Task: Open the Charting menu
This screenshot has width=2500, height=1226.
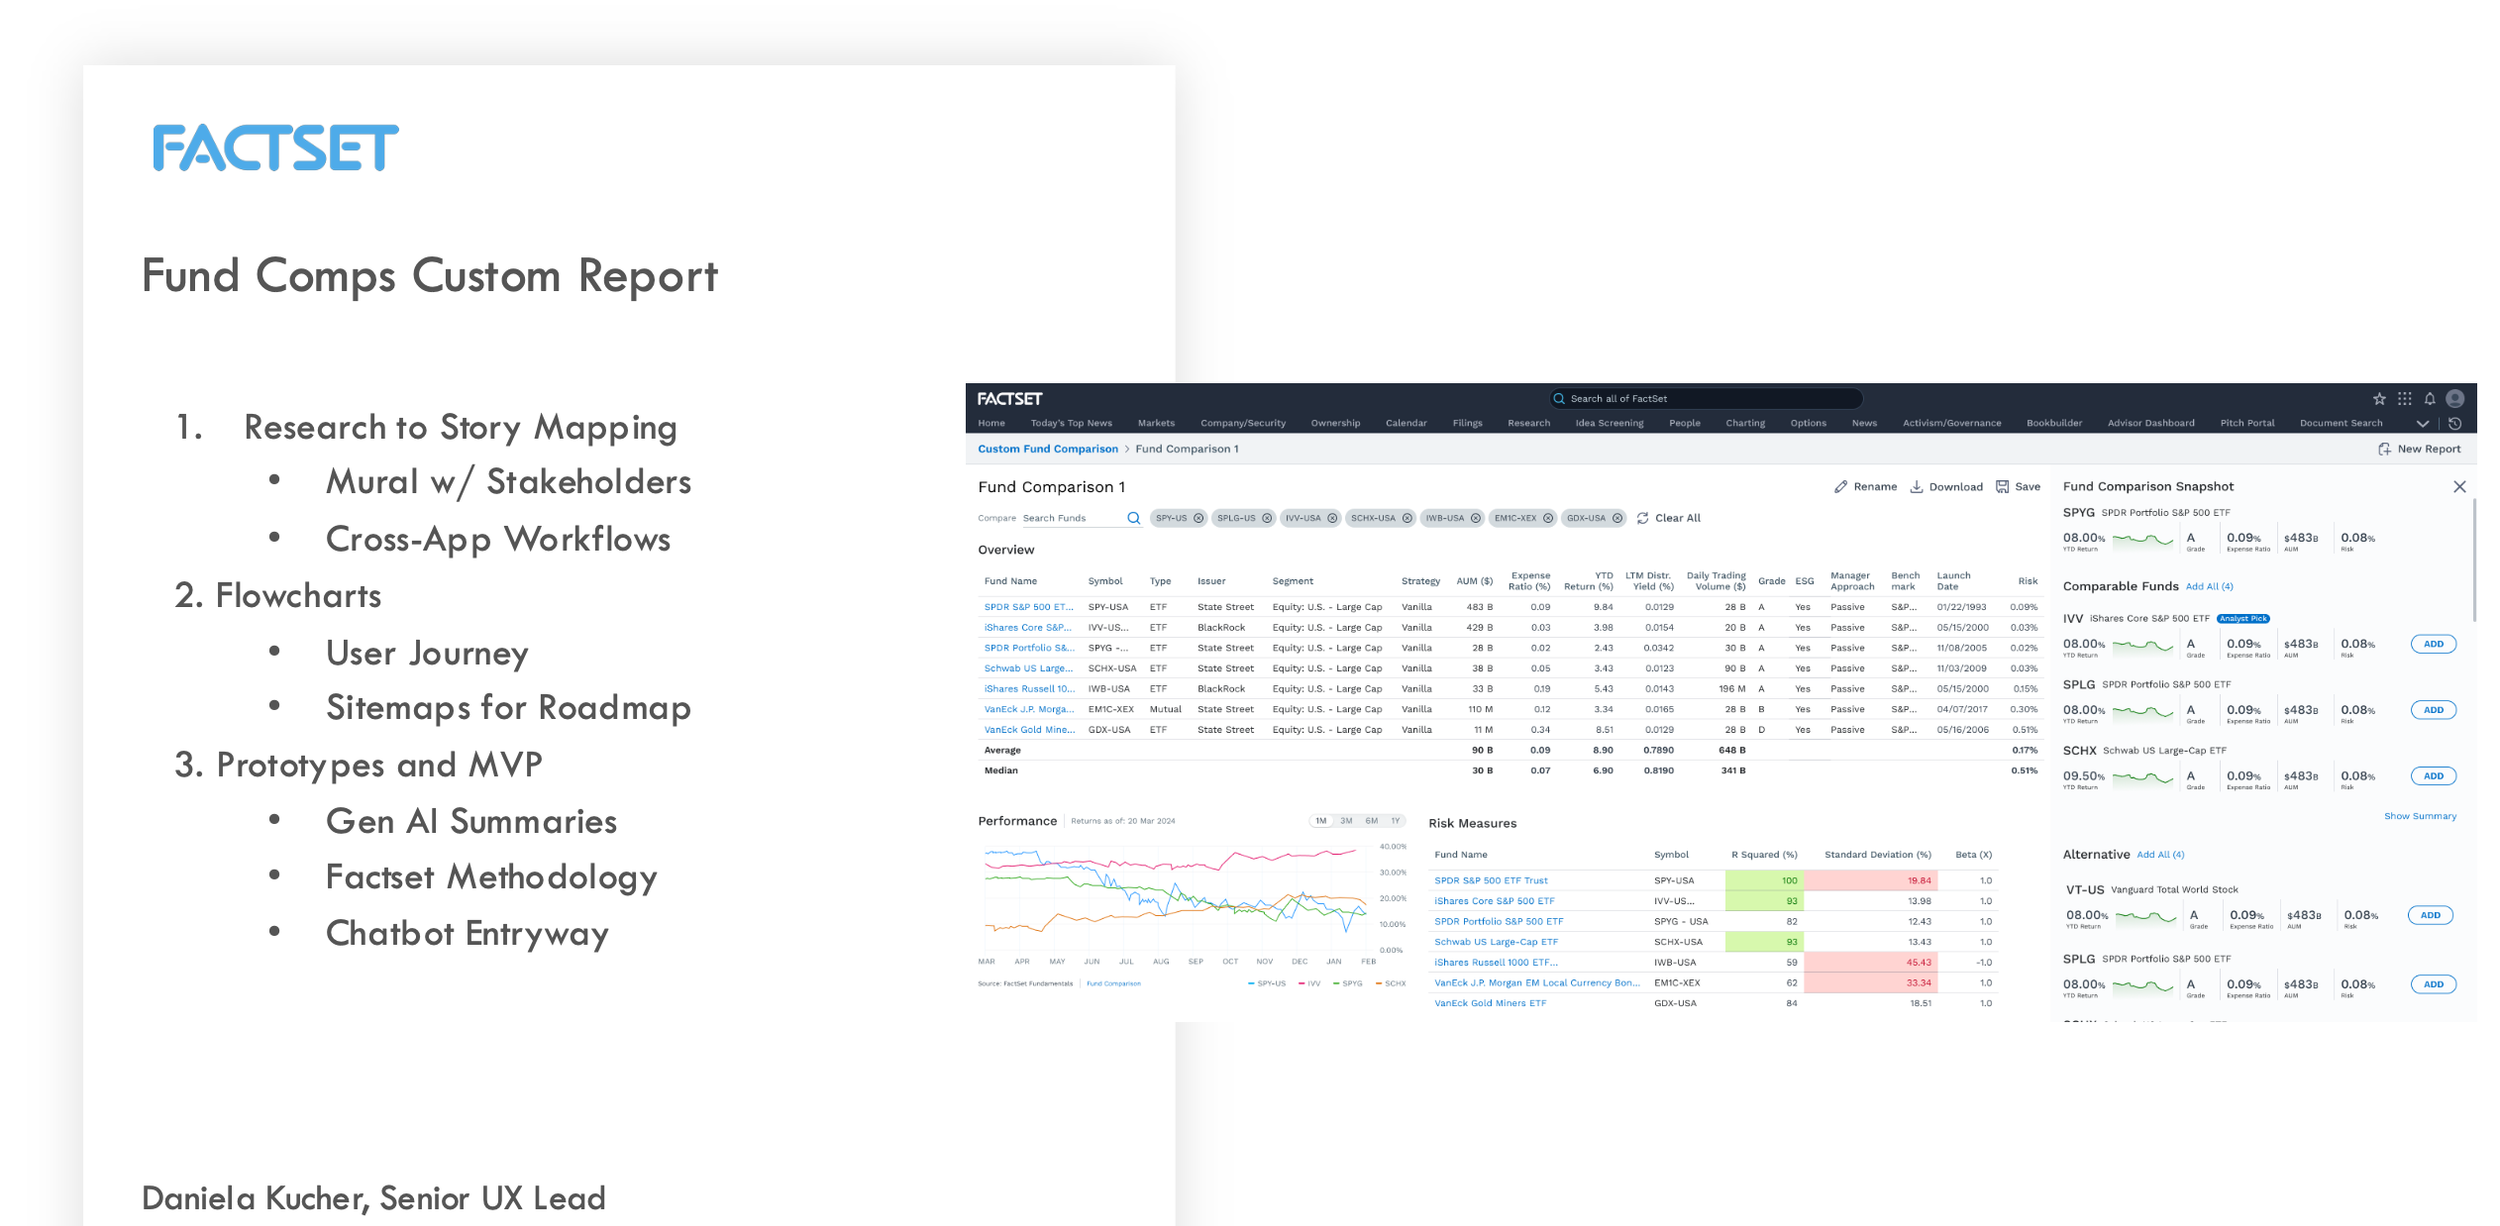Action: [1745, 423]
